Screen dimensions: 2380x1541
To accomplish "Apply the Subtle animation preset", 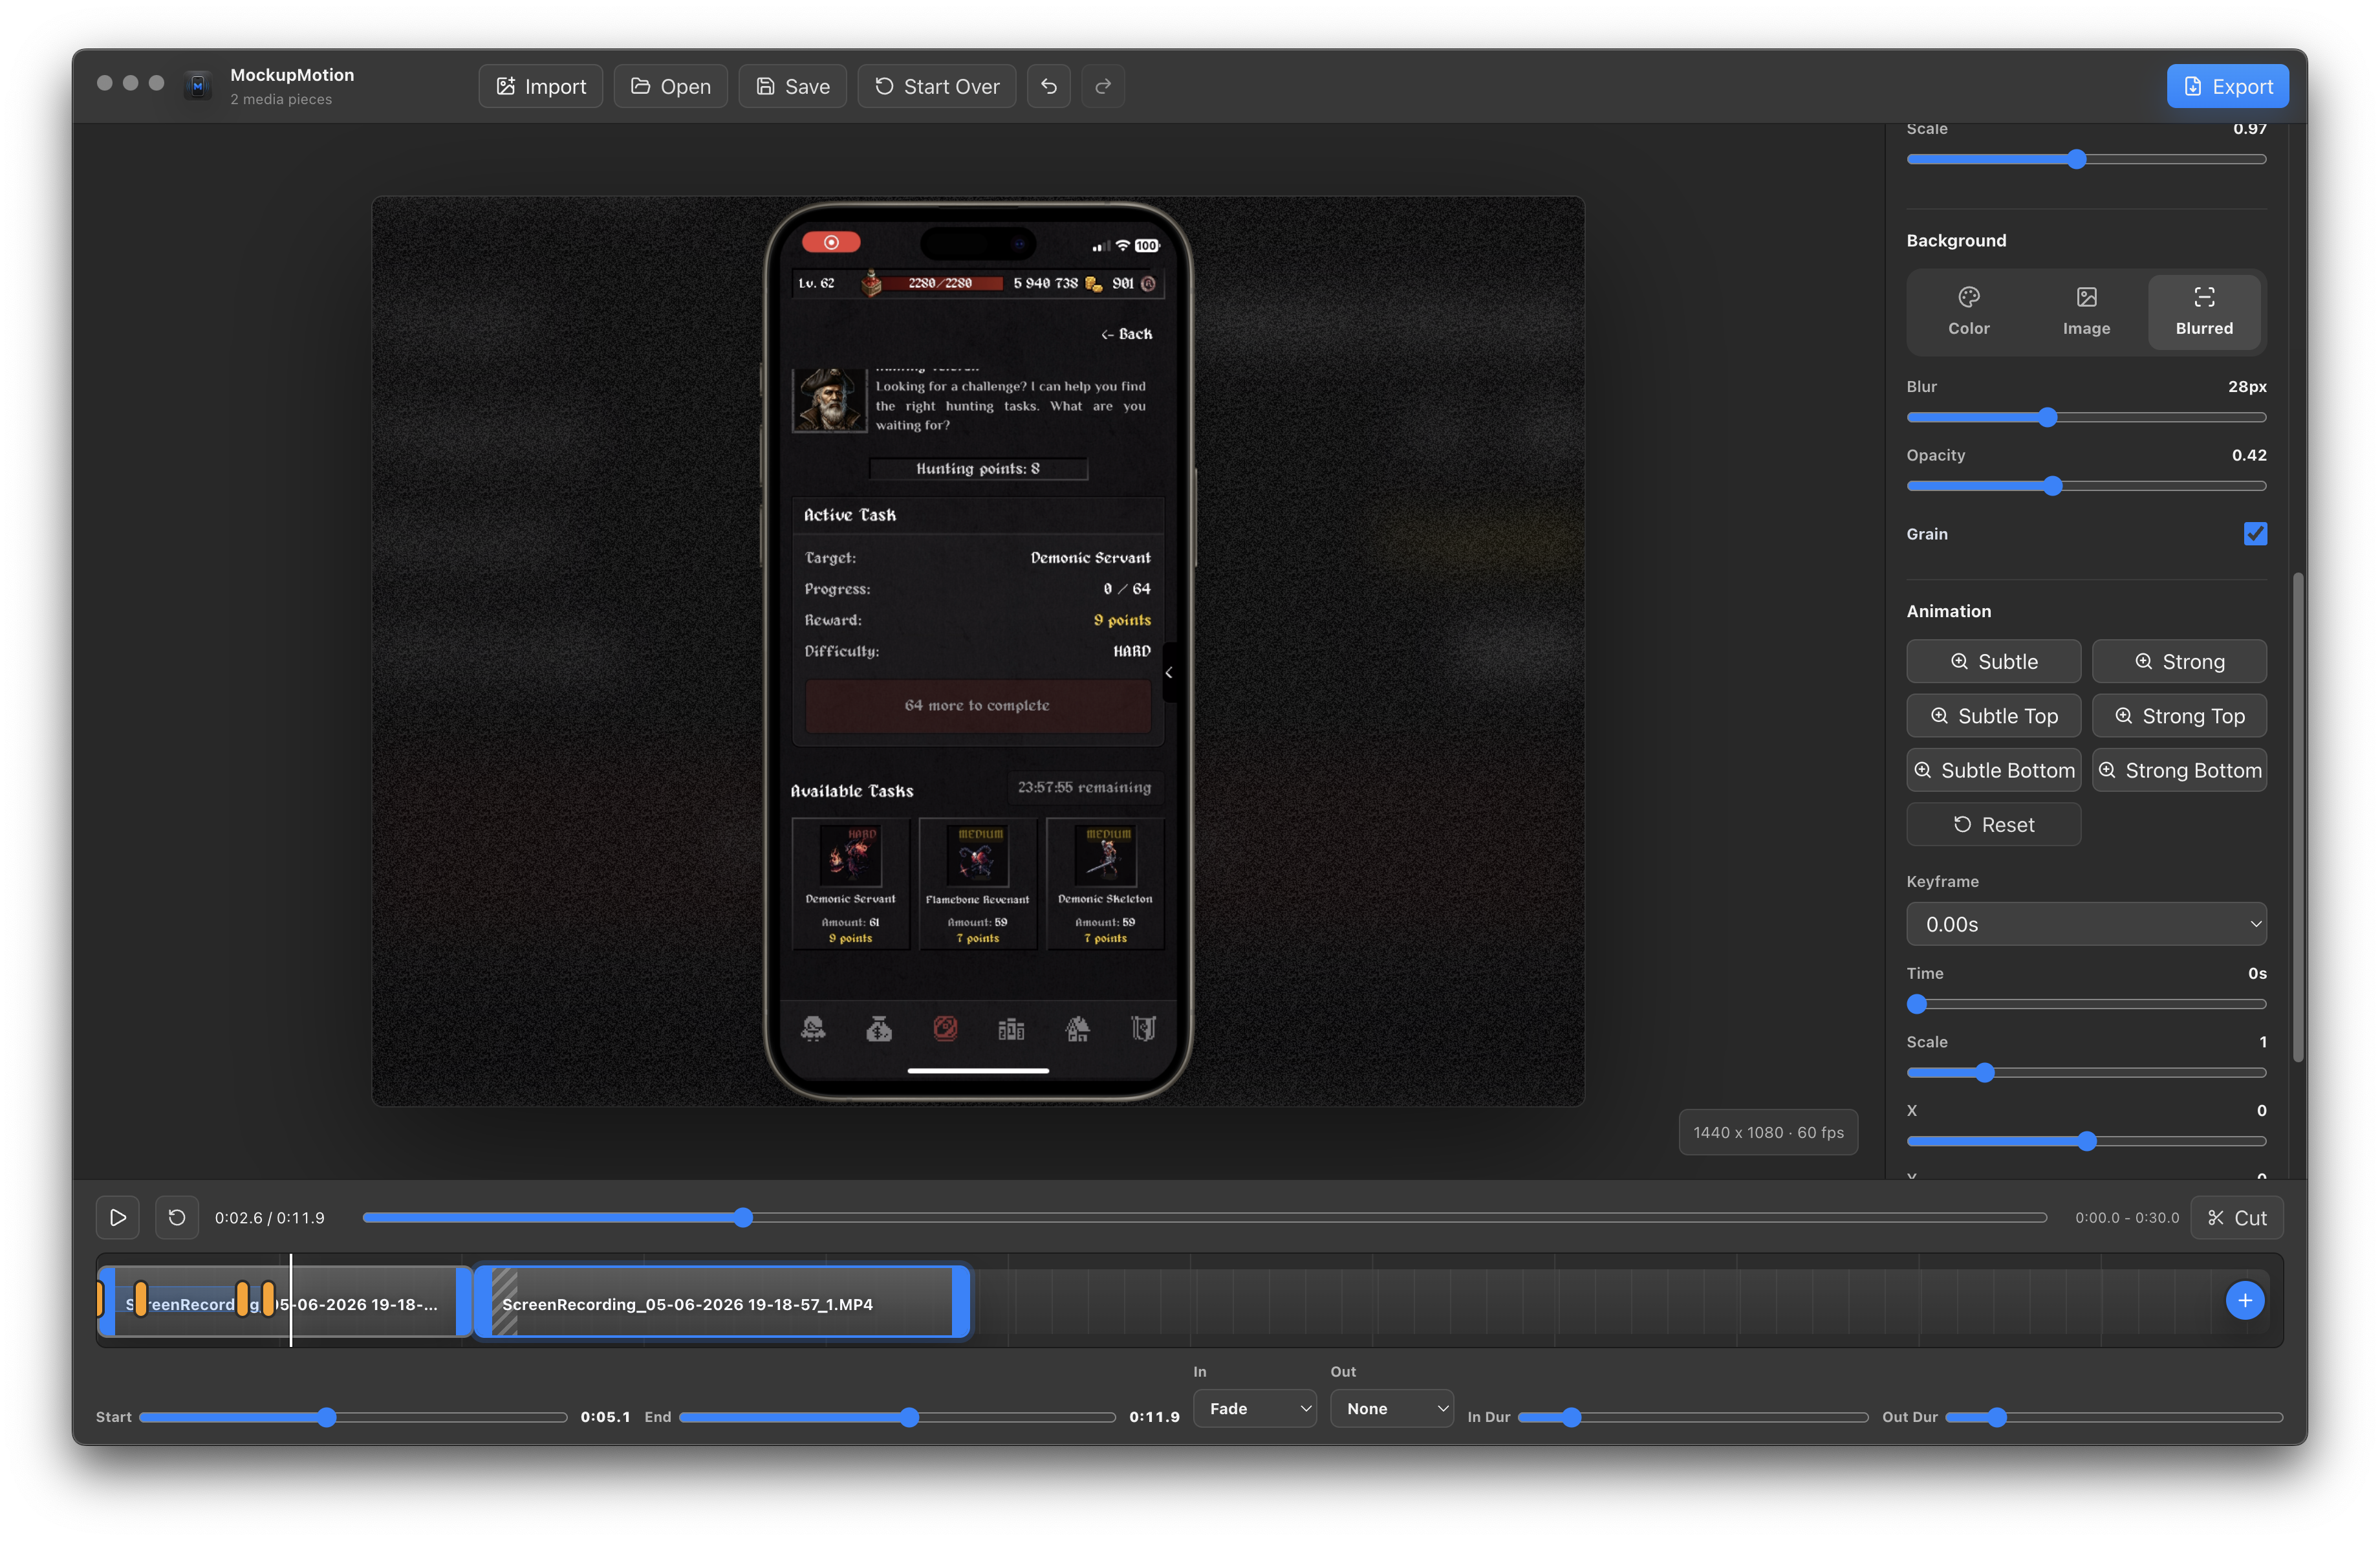I will [1993, 661].
